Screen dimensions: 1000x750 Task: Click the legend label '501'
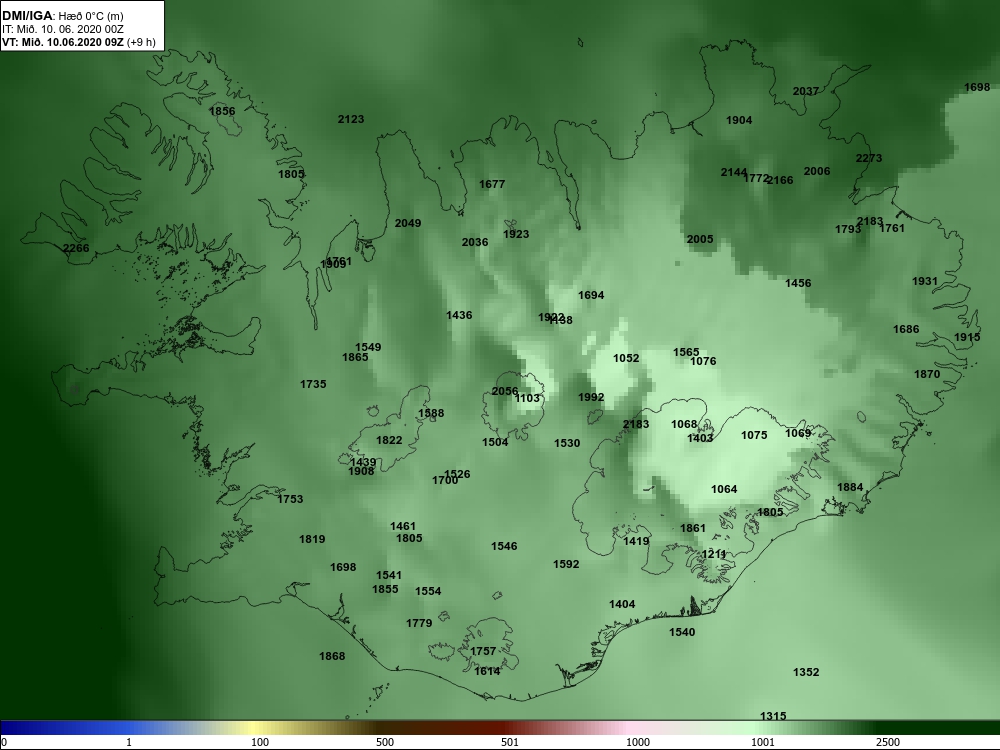[510, 742]
